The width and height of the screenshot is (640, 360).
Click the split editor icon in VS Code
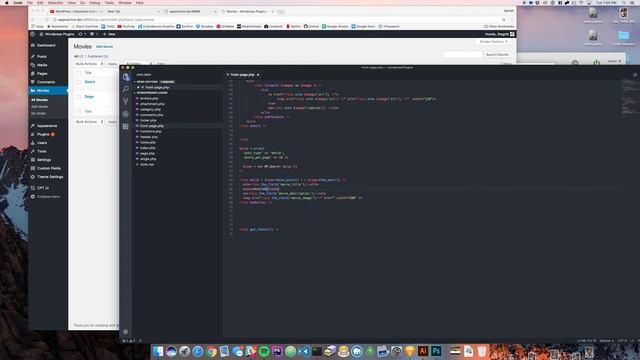point(635,75)
